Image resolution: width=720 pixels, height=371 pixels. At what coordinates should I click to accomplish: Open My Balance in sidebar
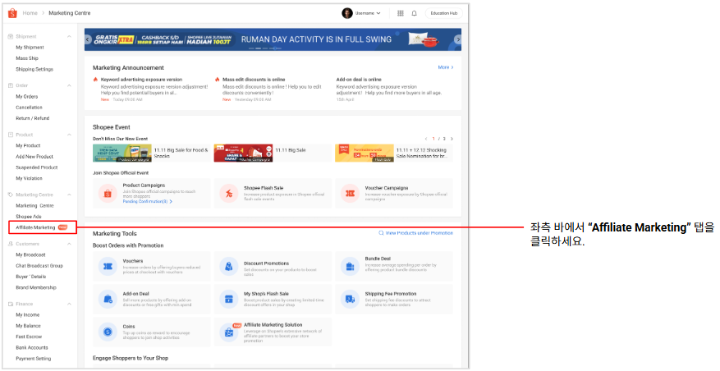(28, 326)
